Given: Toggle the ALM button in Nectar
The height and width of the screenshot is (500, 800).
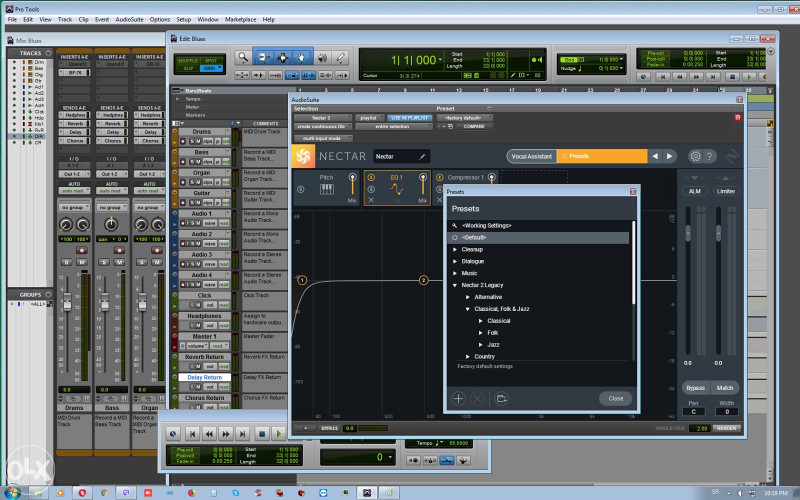Looking at the screenshot, I should tap(695, 191).
